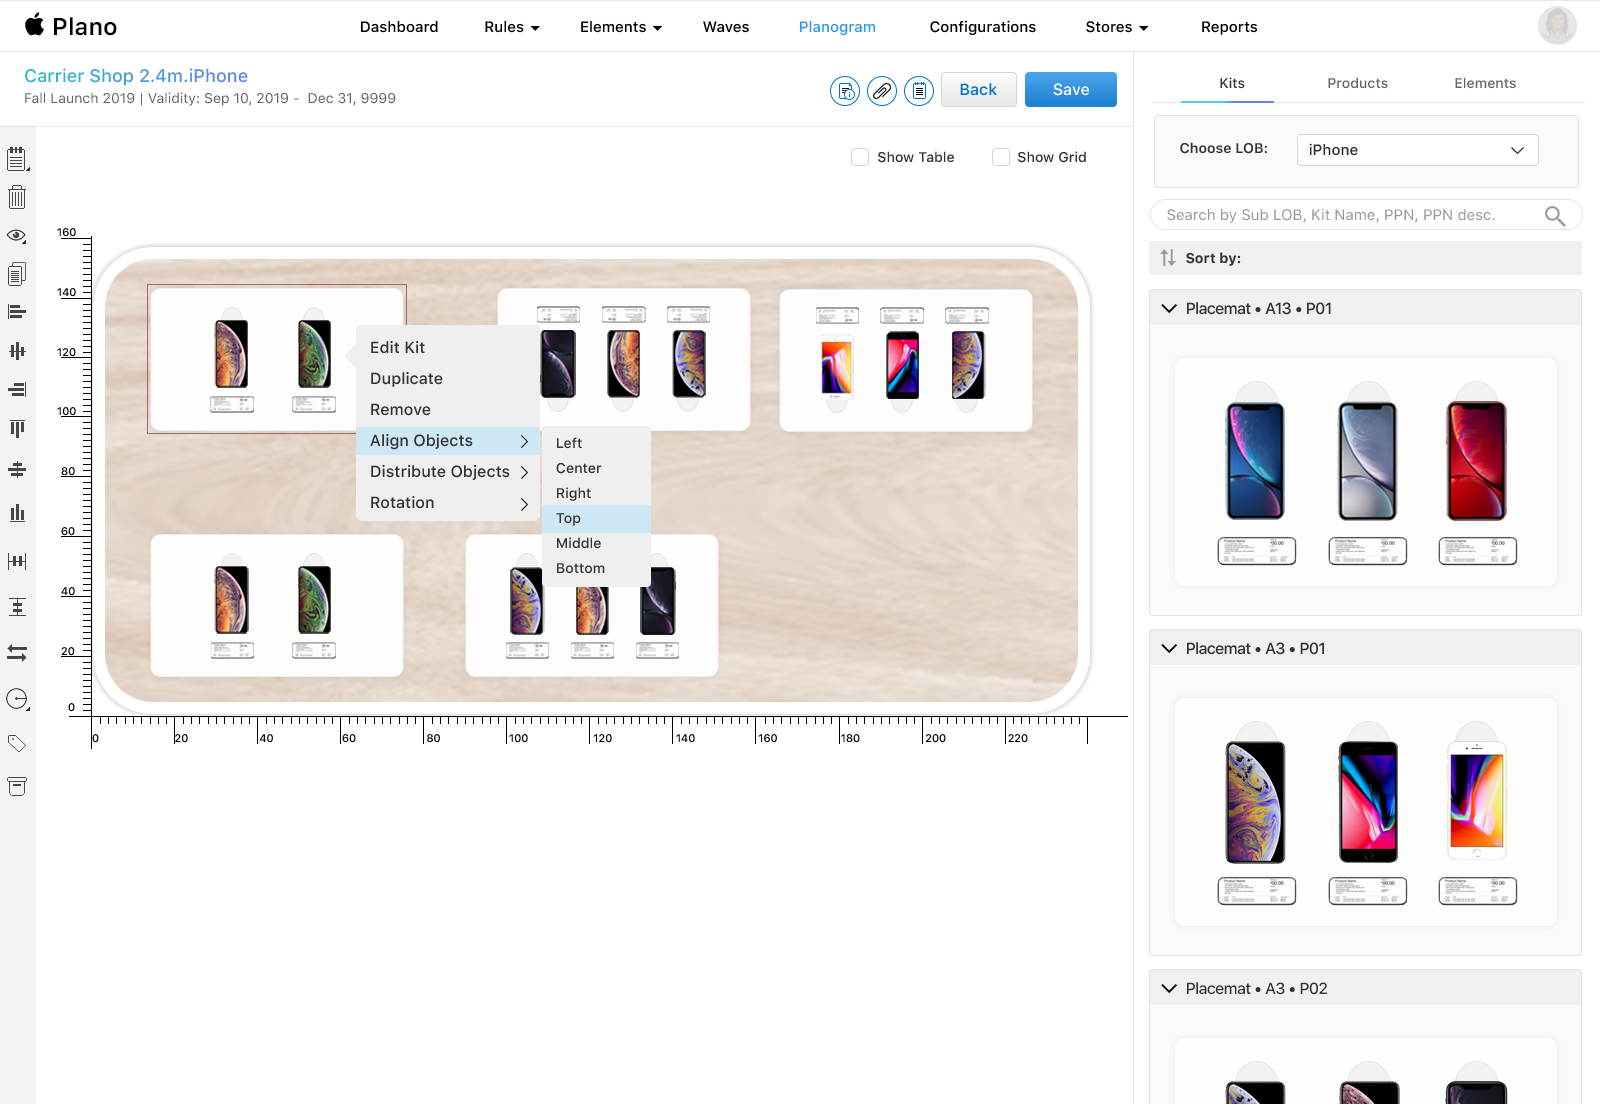Select the align vertical middle tool

coord(17,469)
